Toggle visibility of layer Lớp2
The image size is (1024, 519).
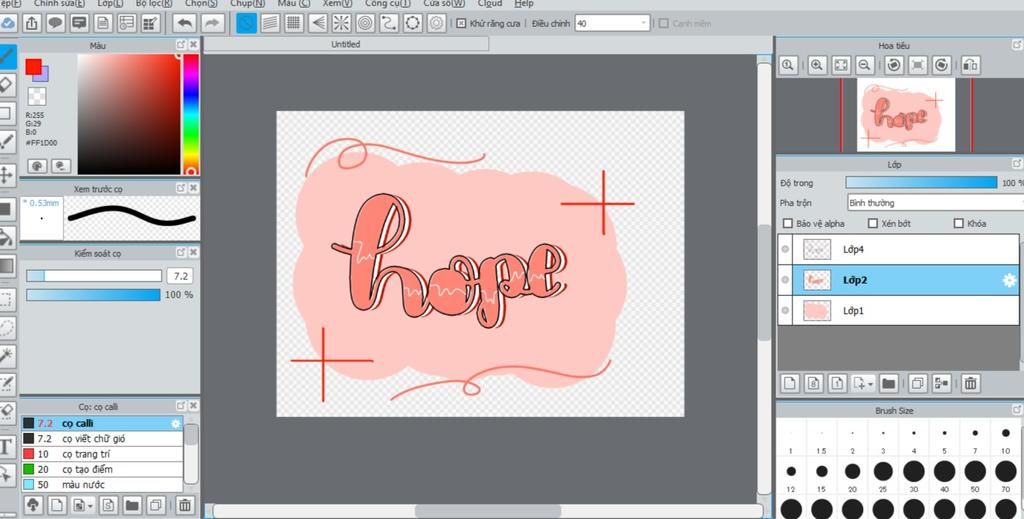(785, 279)
